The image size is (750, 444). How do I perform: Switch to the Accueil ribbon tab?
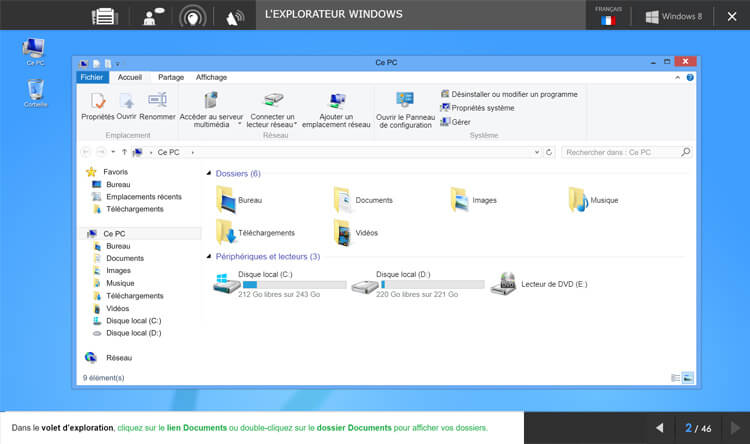pos(130,78)
